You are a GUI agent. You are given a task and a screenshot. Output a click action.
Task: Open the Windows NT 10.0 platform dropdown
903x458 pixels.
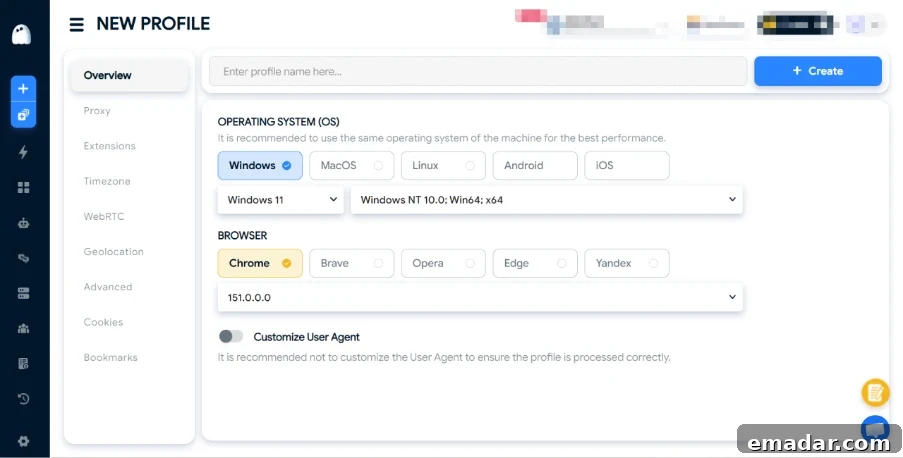coord(547,200)
